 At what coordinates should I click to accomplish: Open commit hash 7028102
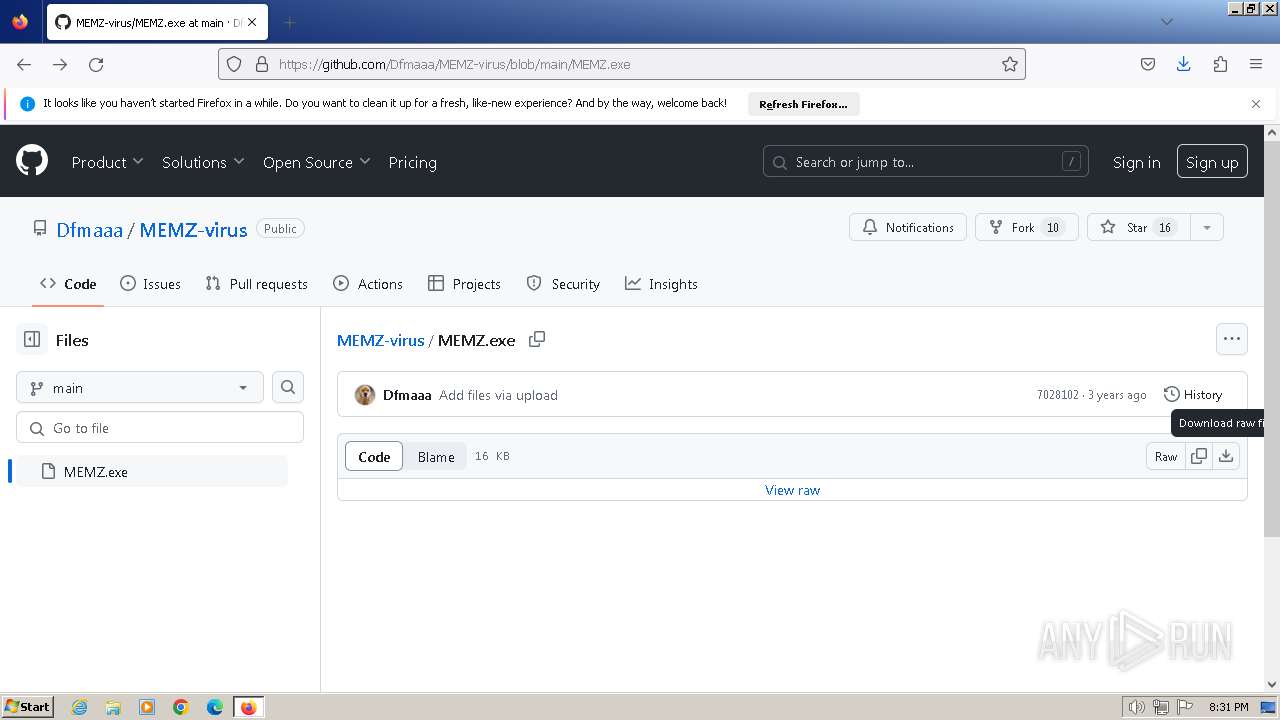pos(1058,395)
